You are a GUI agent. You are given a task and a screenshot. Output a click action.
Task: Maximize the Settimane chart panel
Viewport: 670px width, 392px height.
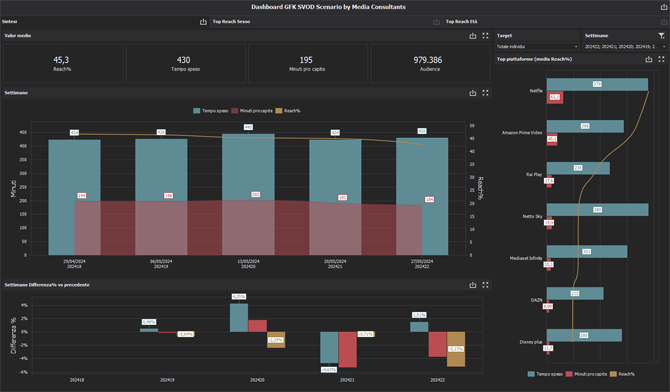point(485,93)
